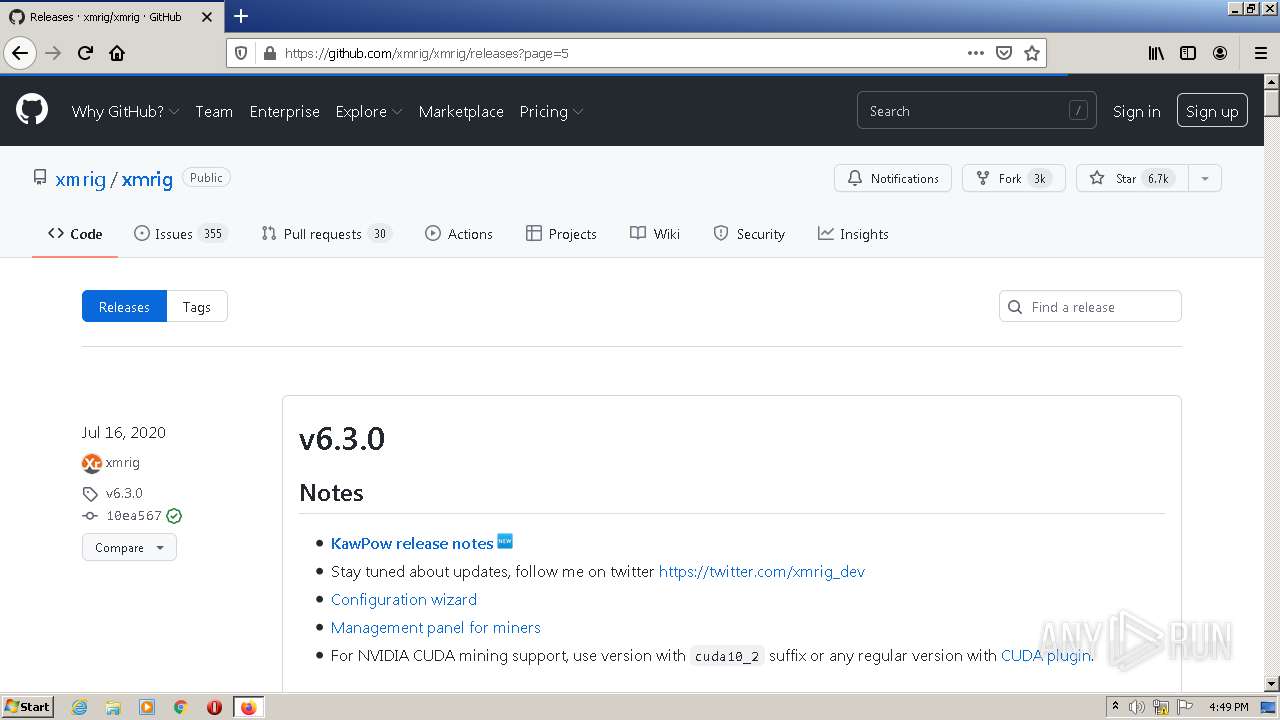Go back using the browser back arrow
1280x720 pixels.
click(20, 53)
